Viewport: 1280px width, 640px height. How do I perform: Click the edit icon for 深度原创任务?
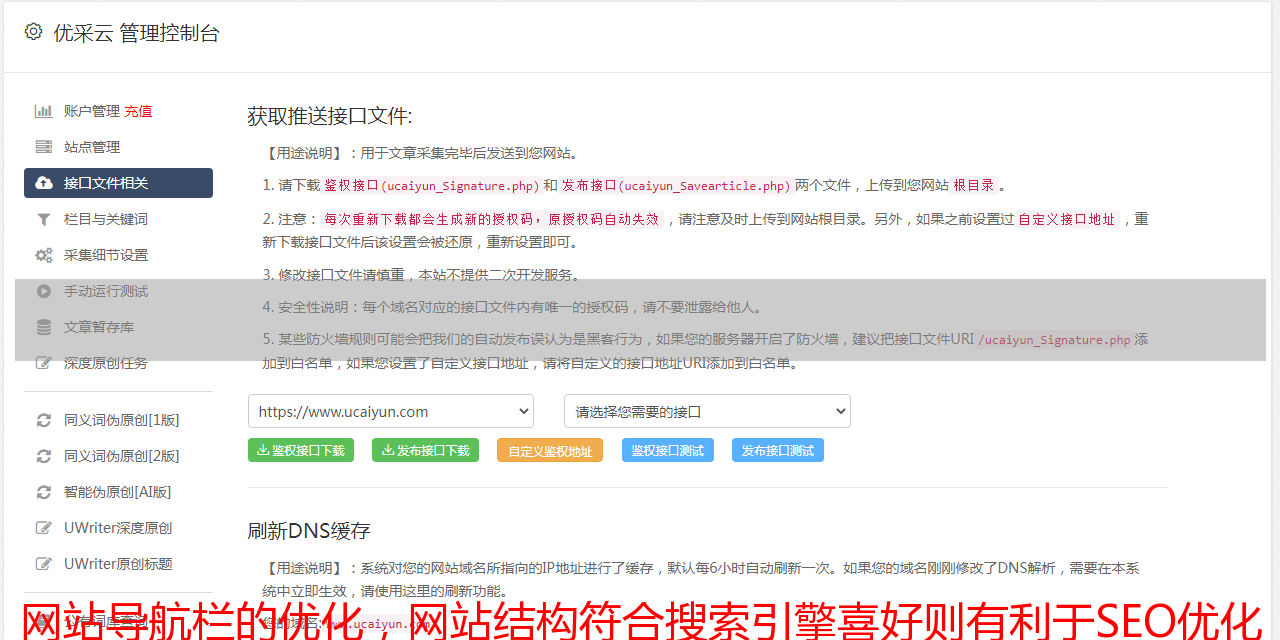(x=44, y=363)
